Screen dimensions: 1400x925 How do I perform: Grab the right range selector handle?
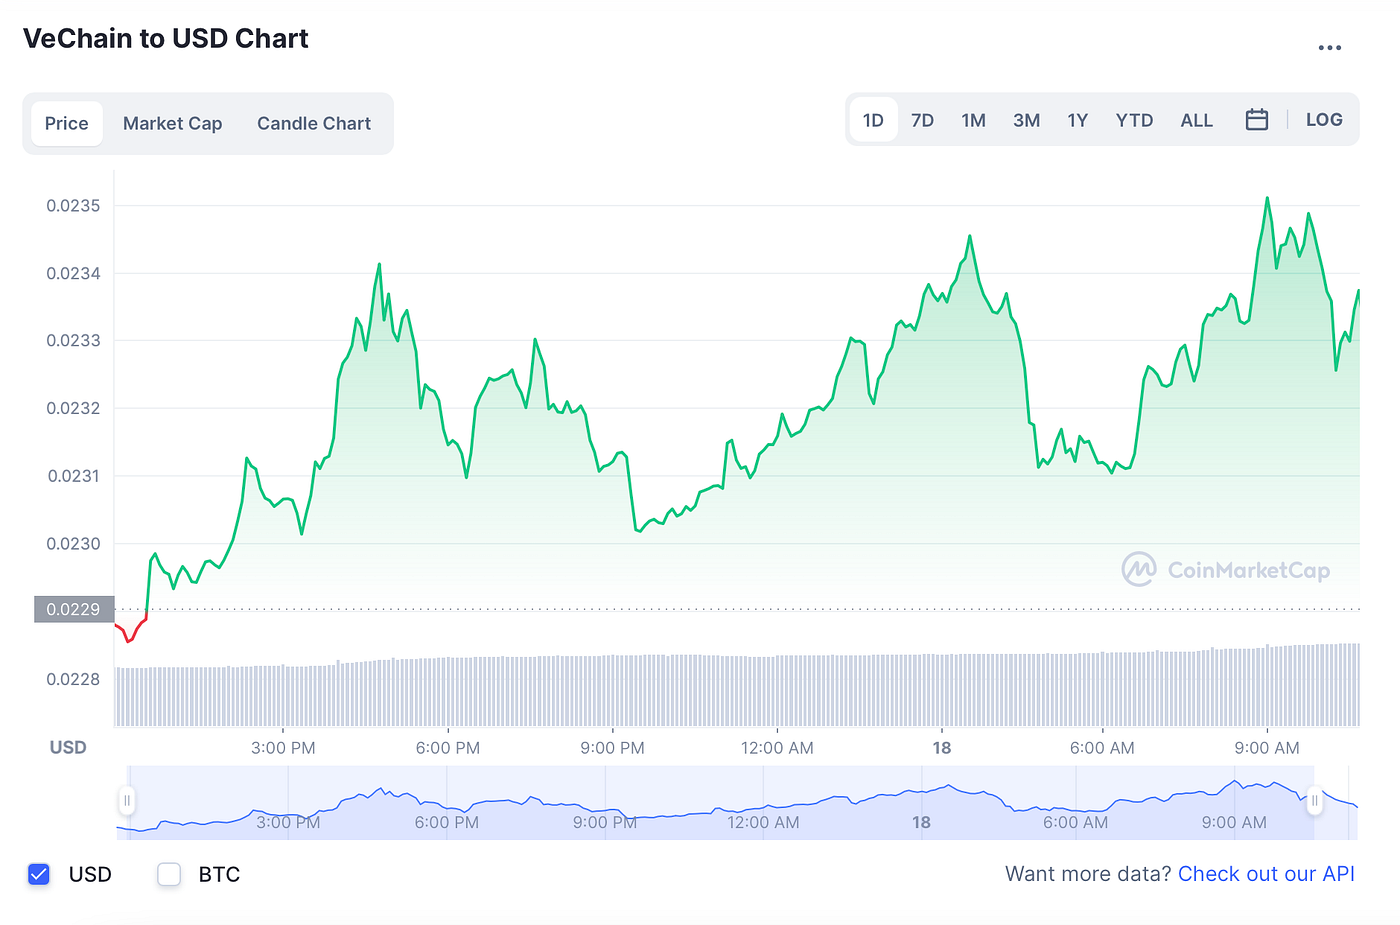point(1314,801)
